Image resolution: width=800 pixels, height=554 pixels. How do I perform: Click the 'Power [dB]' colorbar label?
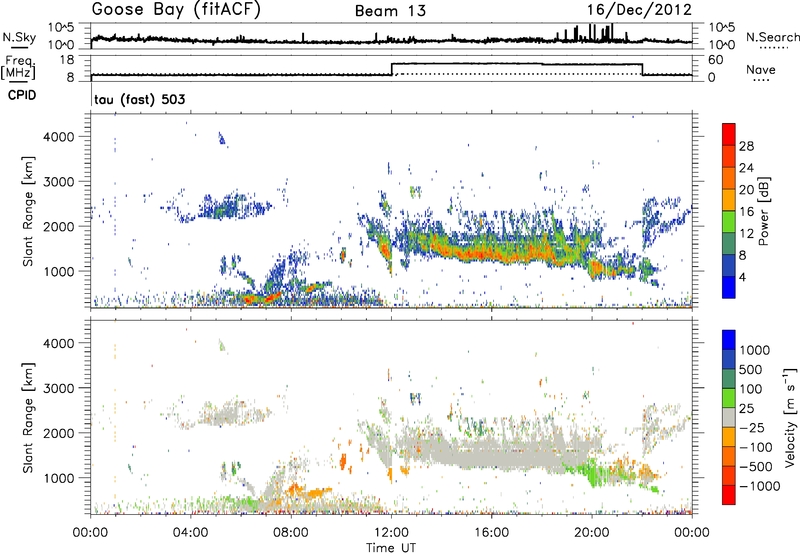coord(763,211)
